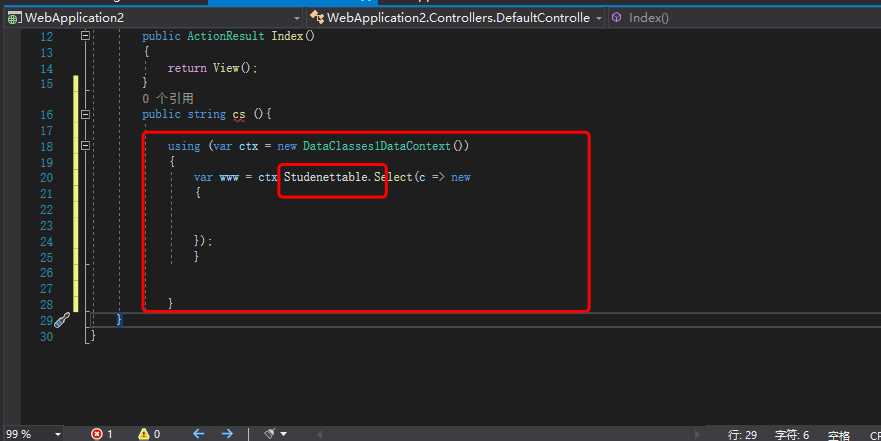881x441 pixels.
Task: Click the code cleanup broom icon
Action: [269, 434]
